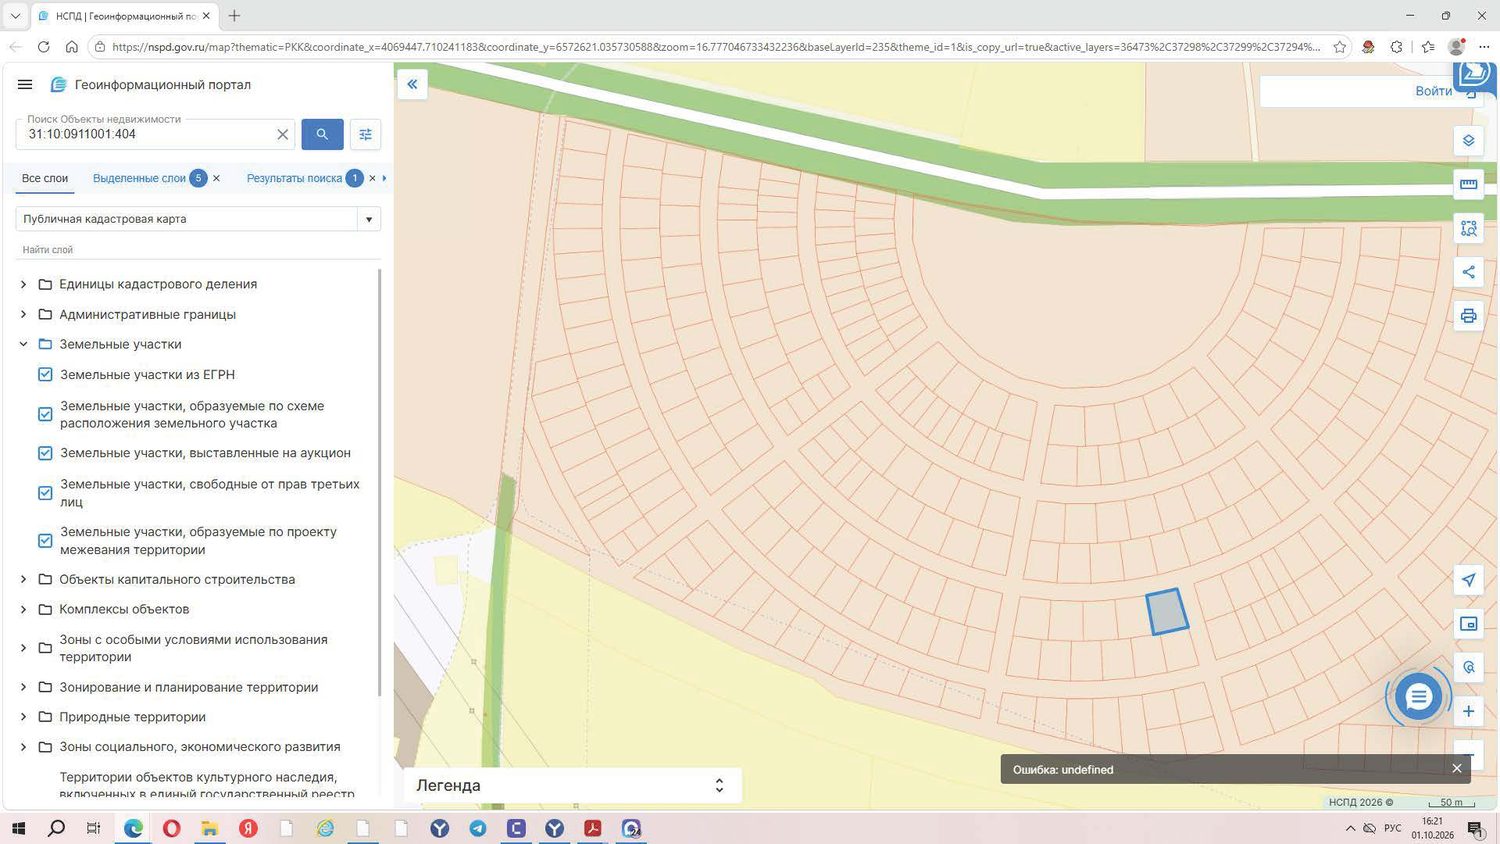Toggle the overview mini-map
The height and width of the screenshot is (844, 1500).
pyautogui.click(x=1468, y=624)
